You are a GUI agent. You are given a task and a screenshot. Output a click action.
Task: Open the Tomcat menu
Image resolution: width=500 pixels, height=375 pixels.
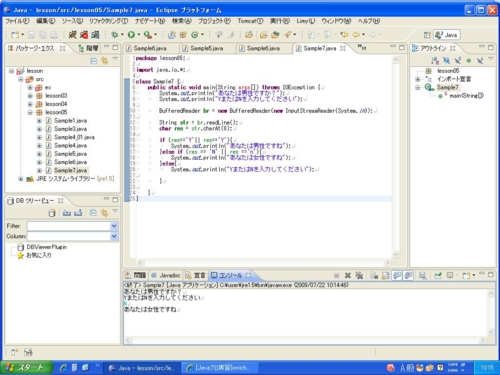[x=250, y=21]
